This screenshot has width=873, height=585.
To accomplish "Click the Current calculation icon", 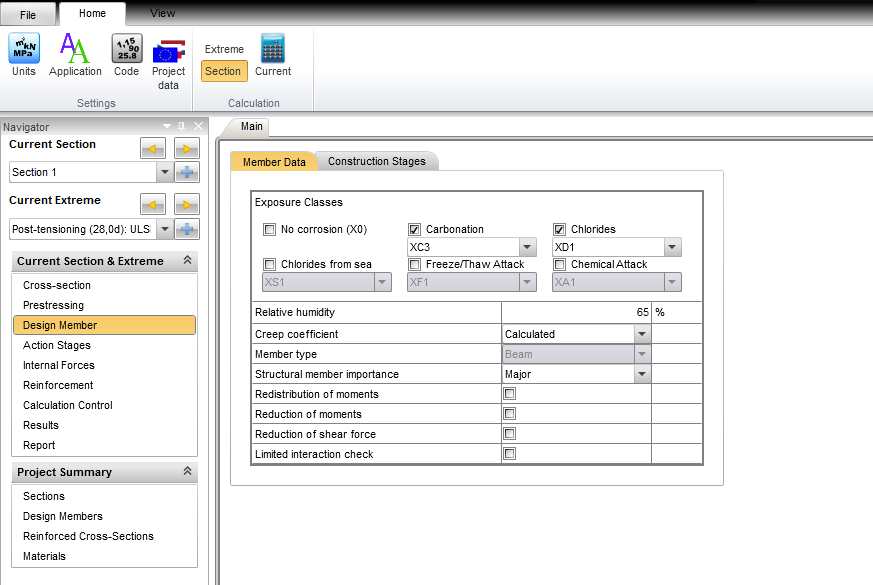I will (272, 55).
